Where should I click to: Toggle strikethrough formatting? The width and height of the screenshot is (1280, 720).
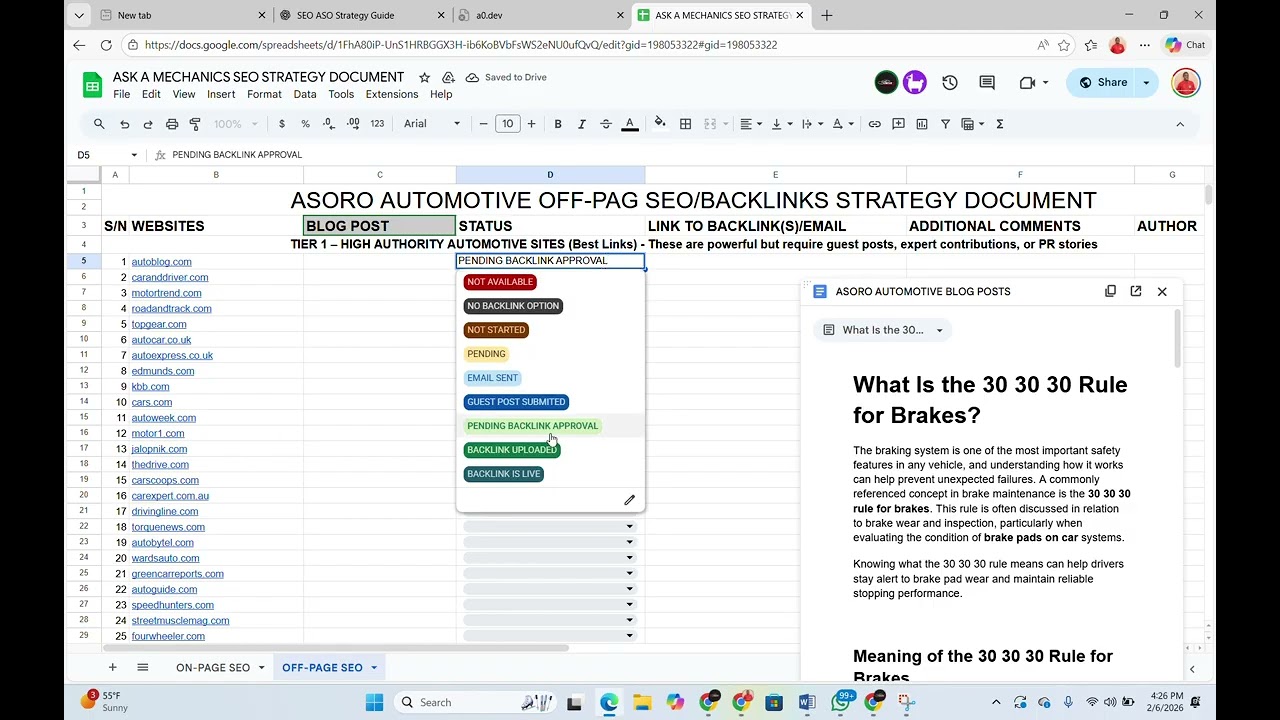coord(606,124)
